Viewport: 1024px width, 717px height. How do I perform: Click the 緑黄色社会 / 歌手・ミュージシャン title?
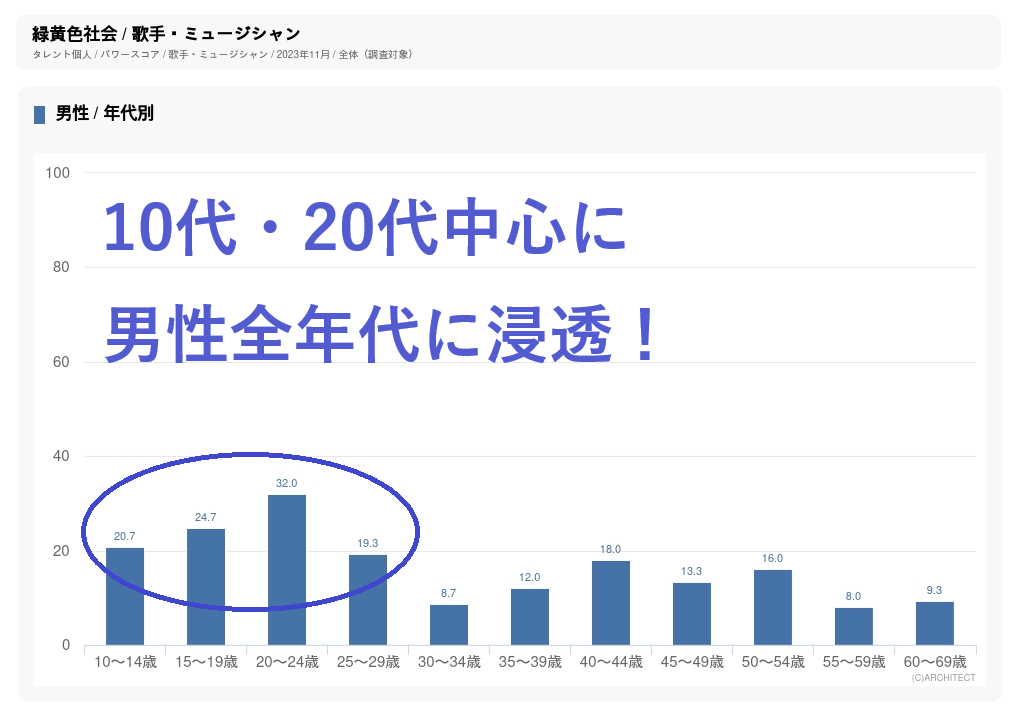click(166, 35)
